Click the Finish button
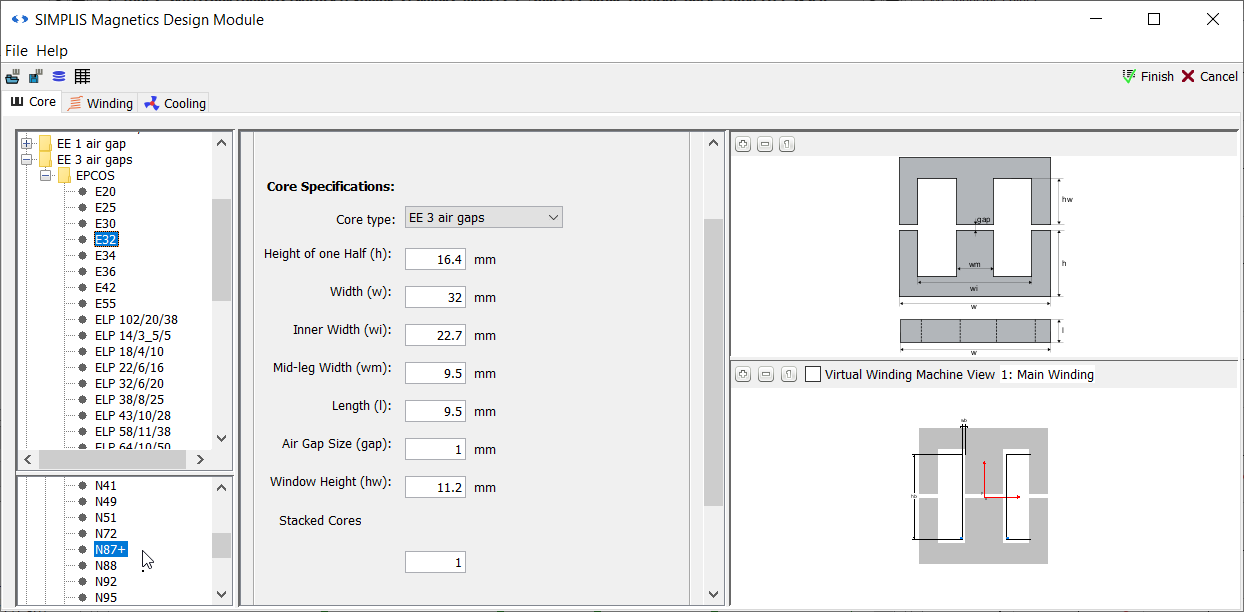The width and height of the screenshot is (1244, 612). [x=1148, y=77]
